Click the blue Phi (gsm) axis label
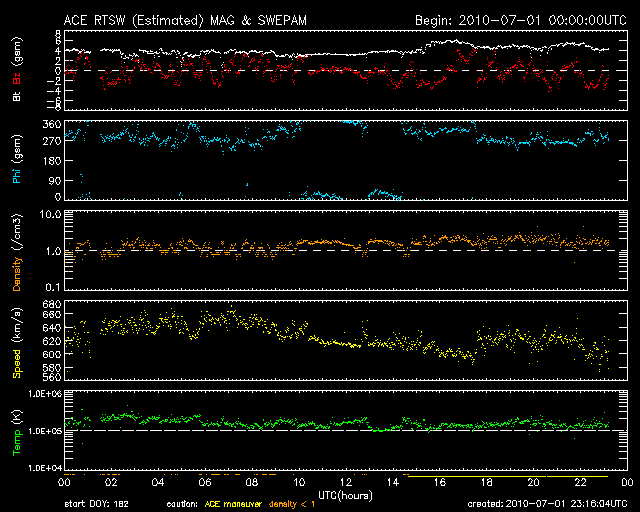The image size is (640, 512). pyautogui.click(x=17, y=160)
